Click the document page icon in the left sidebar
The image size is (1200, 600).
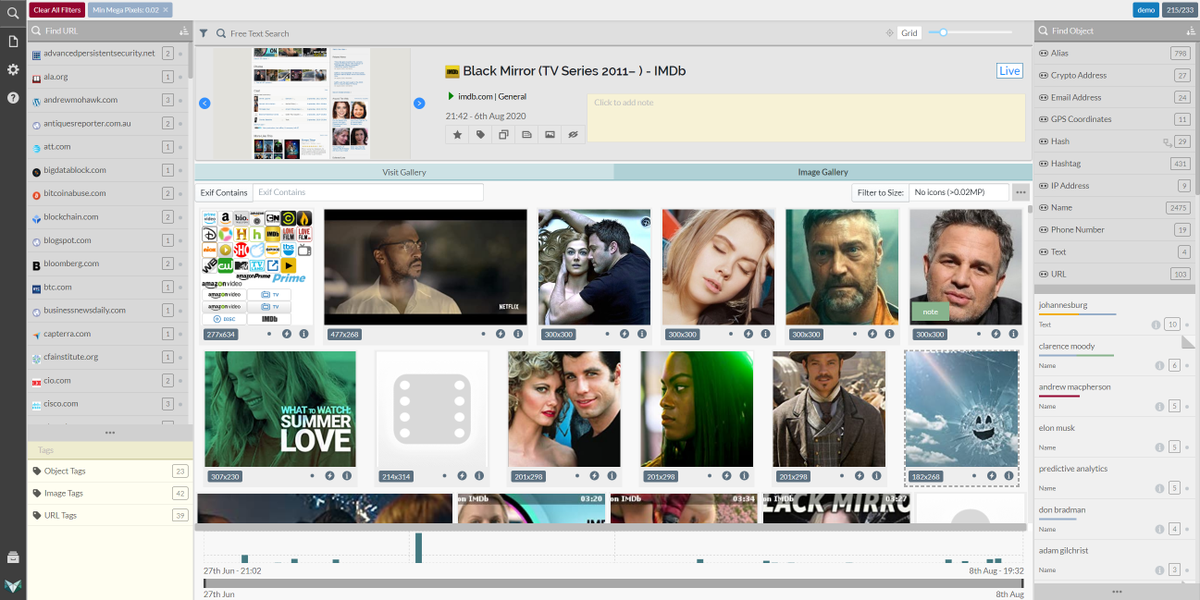coord(13,41)
